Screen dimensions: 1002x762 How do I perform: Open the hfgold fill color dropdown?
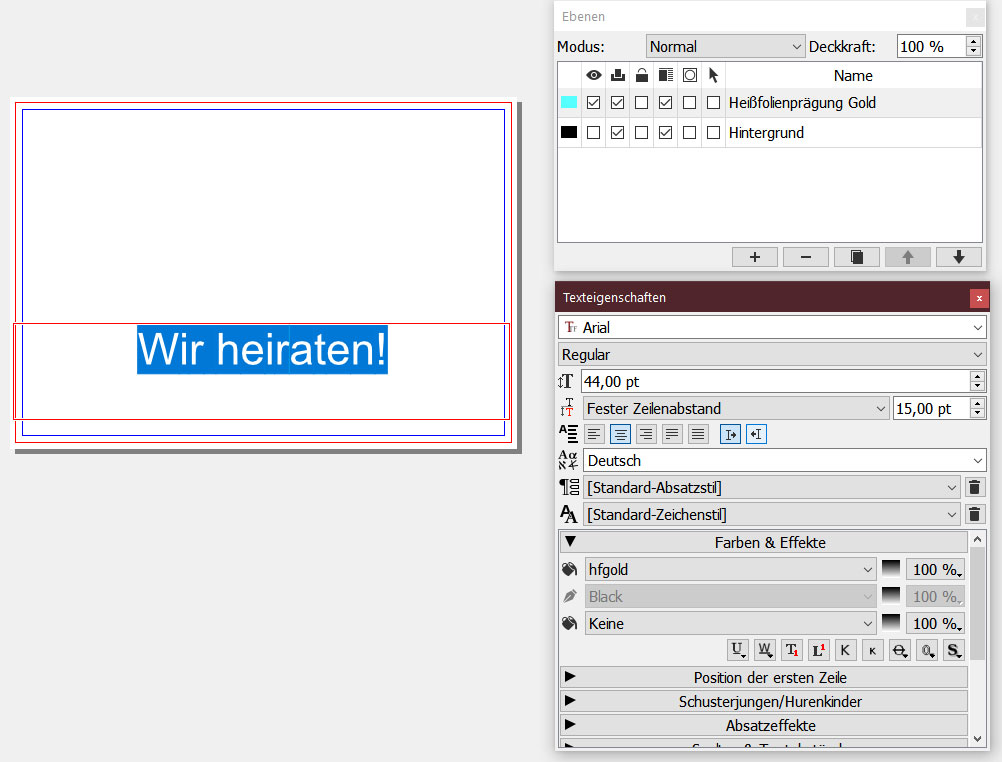pyautogui.click(x=730, y=569)
